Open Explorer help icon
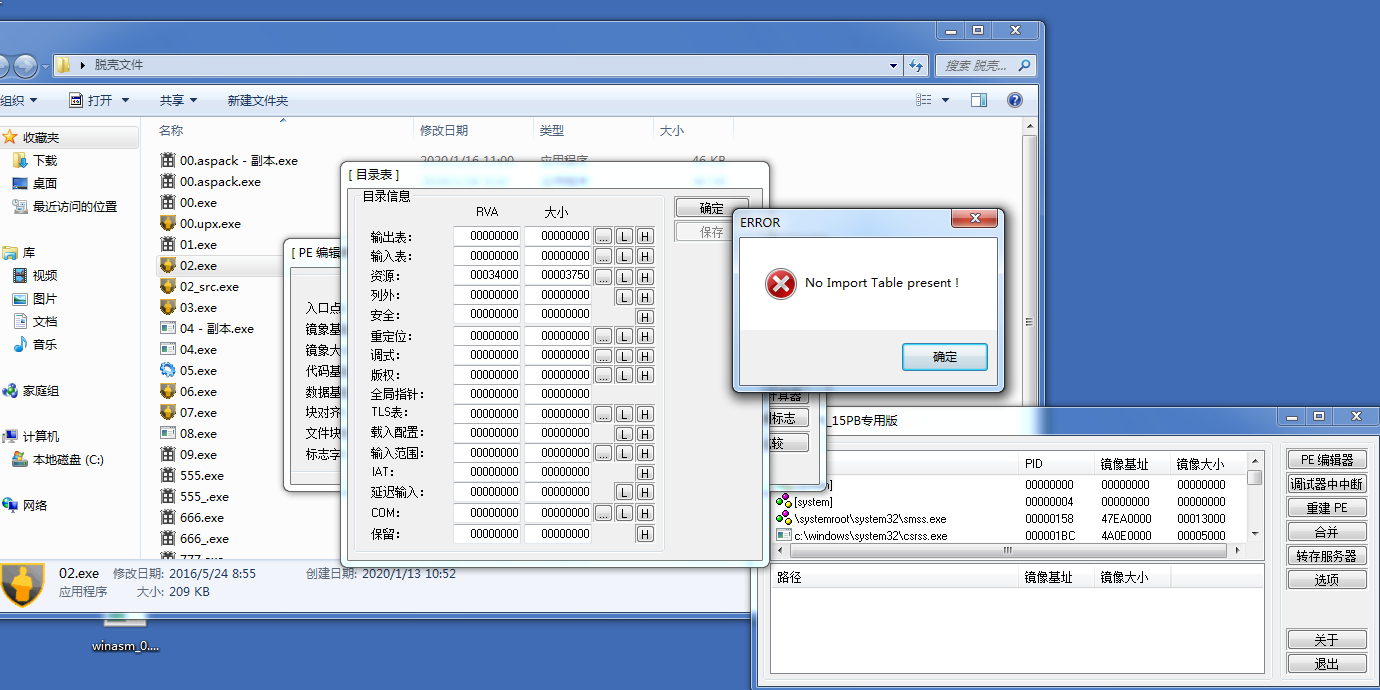The width and height of the screenshot is (1380, 690). pyautogui.click(x=1015, y=100)
